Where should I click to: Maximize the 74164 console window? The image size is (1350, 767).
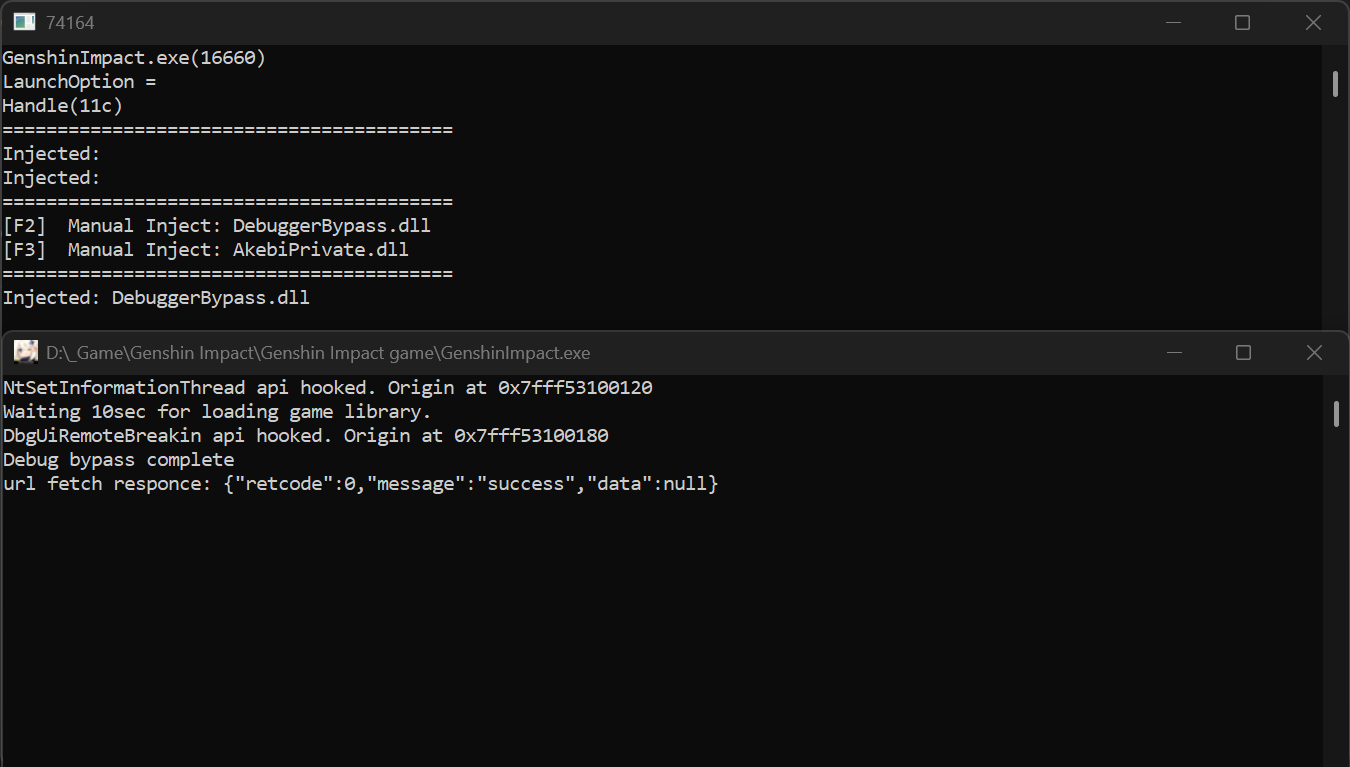(1242, 22)
